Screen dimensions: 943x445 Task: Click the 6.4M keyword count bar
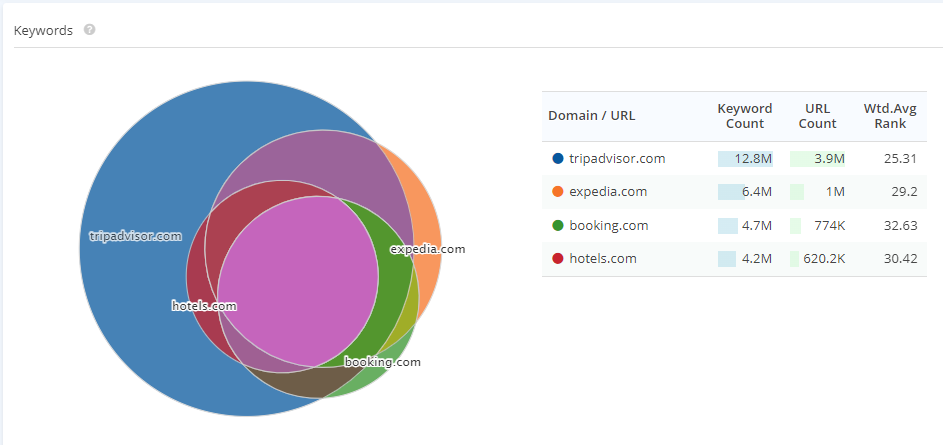pos(731,192)
